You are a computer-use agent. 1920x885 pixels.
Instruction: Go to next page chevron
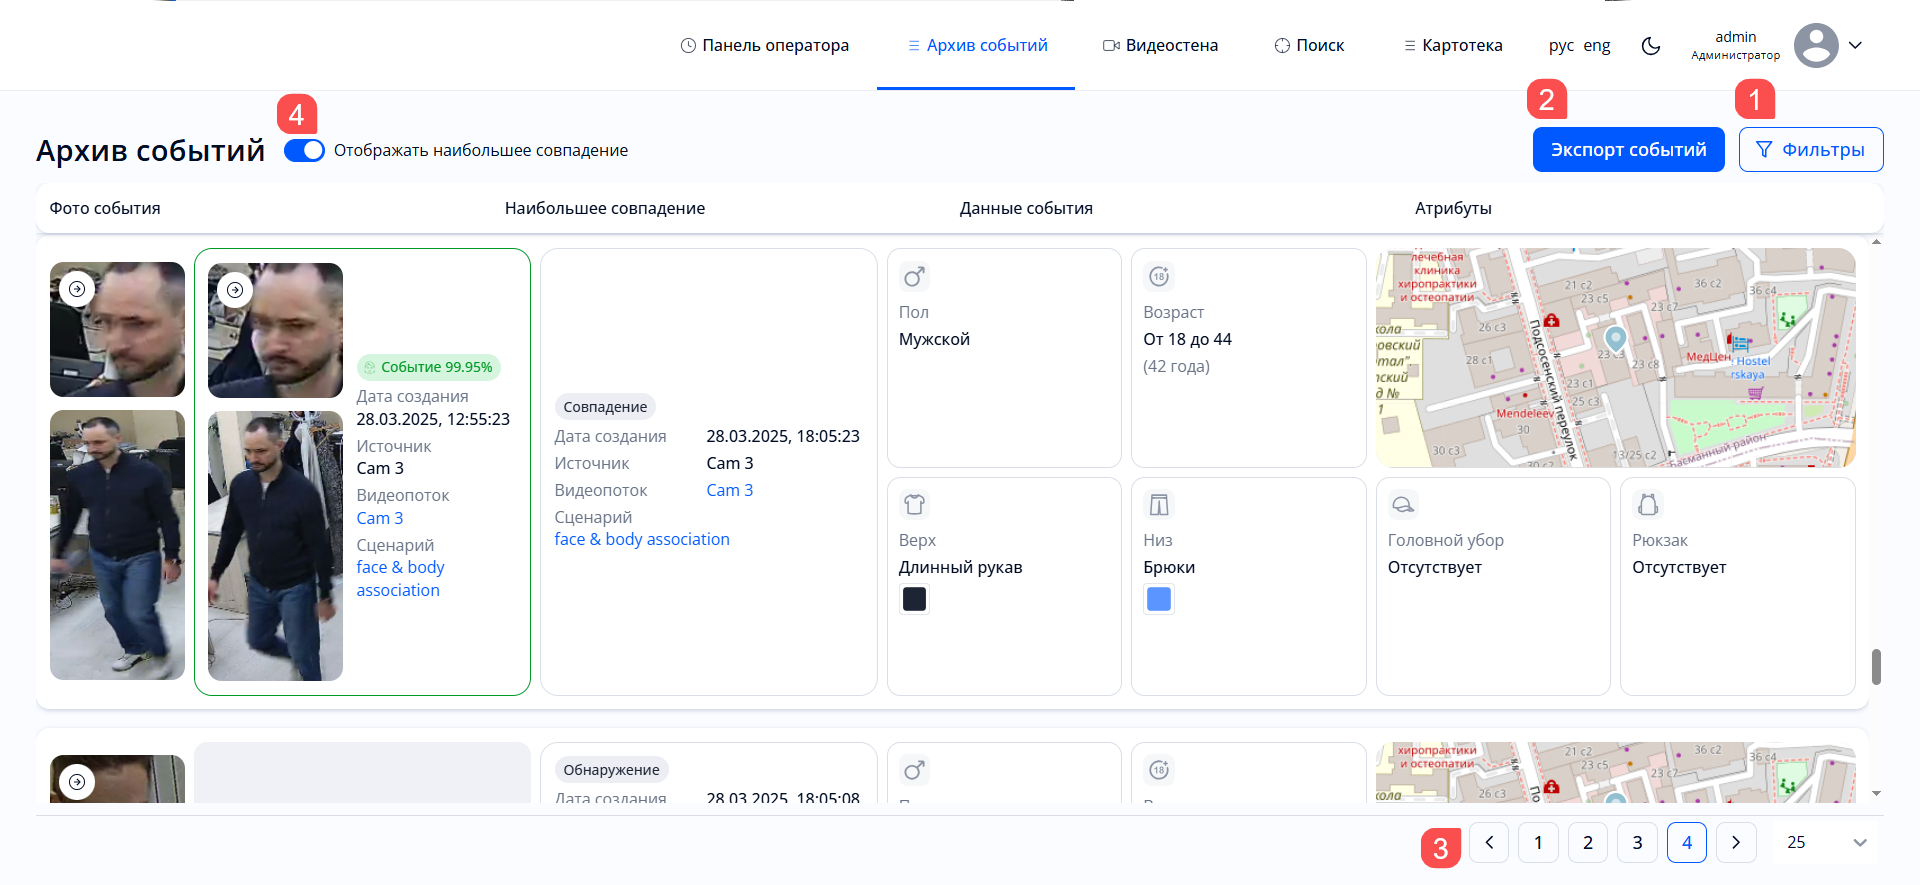coord(1736,842)
